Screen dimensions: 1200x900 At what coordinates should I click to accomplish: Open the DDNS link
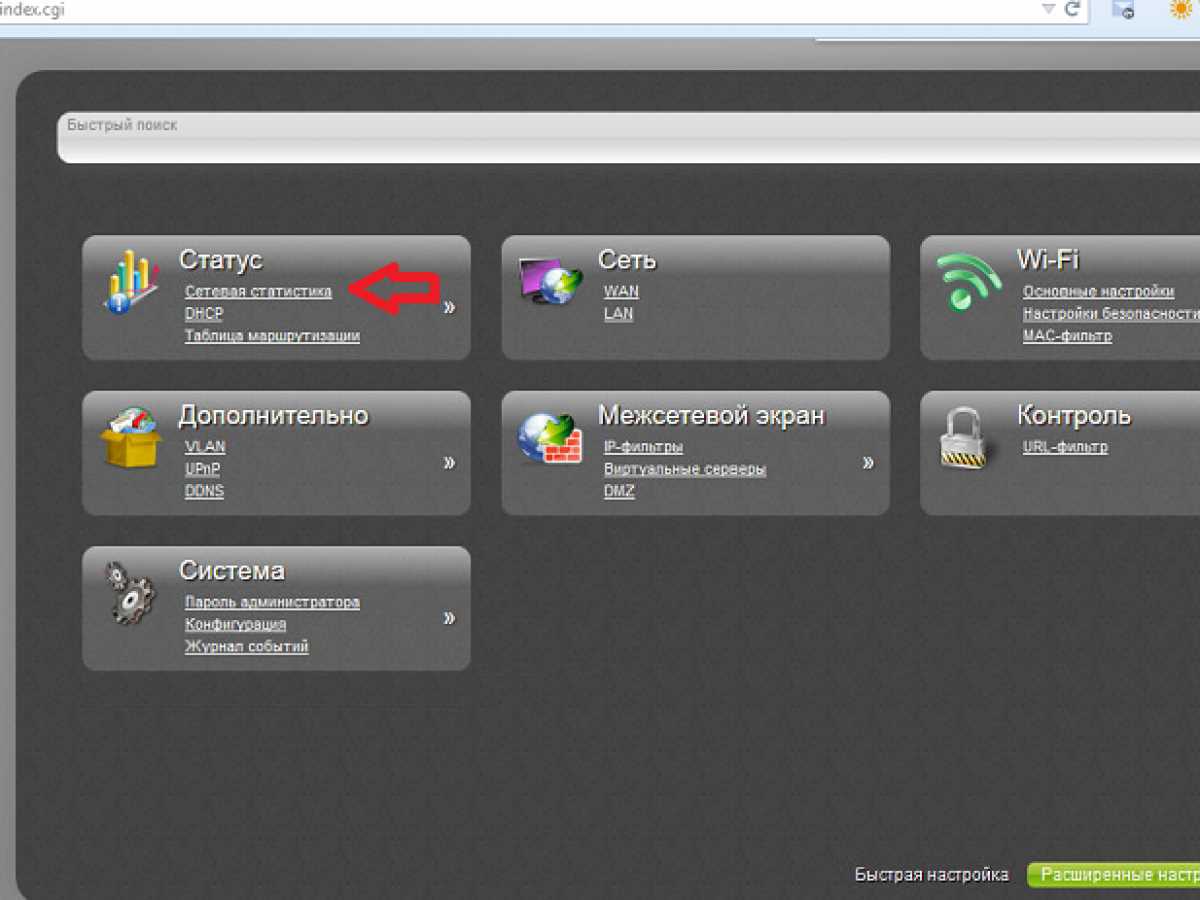coord(204,491)
